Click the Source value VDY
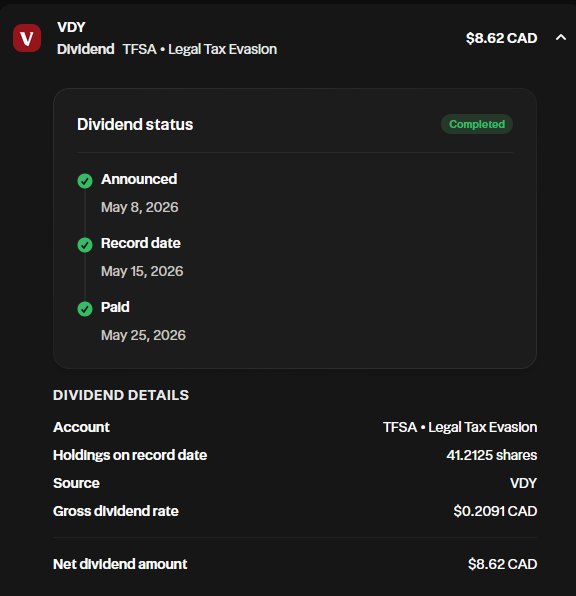576x596 pixels. [523, 483]
